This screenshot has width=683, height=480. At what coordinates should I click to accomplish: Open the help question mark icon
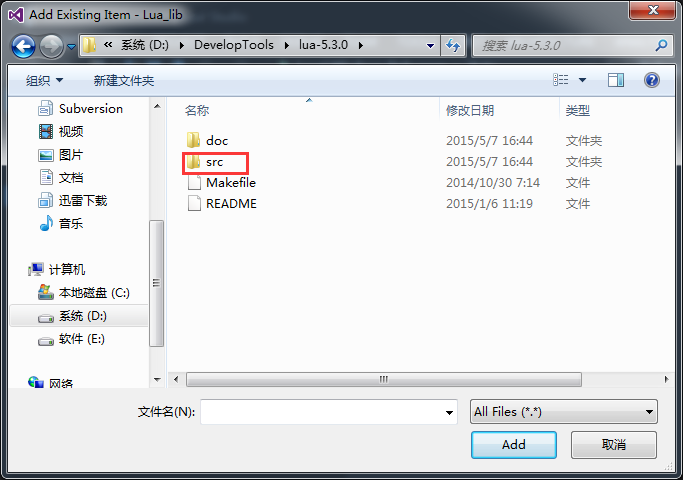652,80
